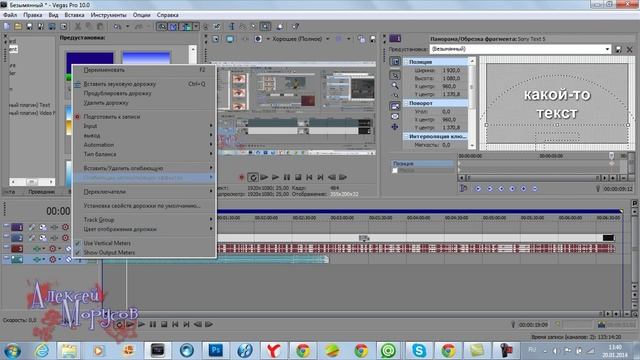The image size is (640, 360).
Task: Toggle loop playback in preview transport
Action: point(253,177)
